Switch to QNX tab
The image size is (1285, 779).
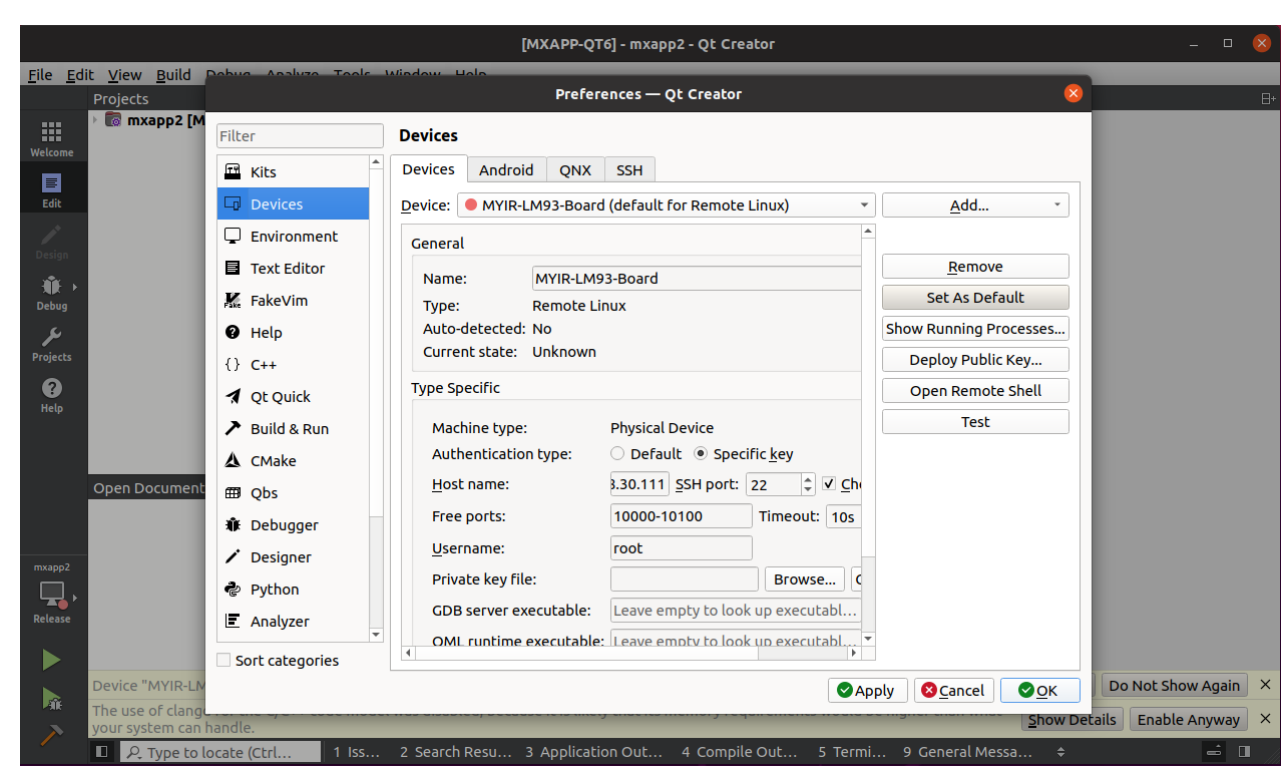coord(575,170)
